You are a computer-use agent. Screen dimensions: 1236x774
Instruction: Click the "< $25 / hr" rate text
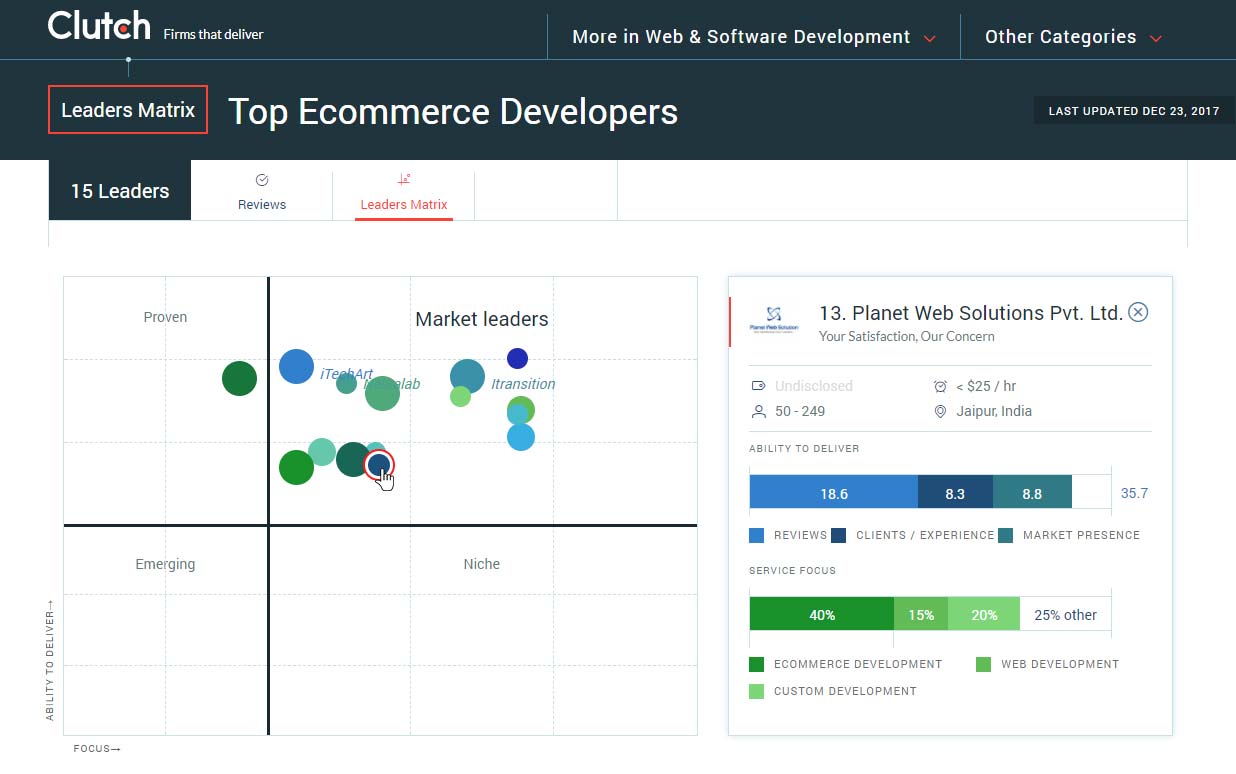click(x=986, y=386)
